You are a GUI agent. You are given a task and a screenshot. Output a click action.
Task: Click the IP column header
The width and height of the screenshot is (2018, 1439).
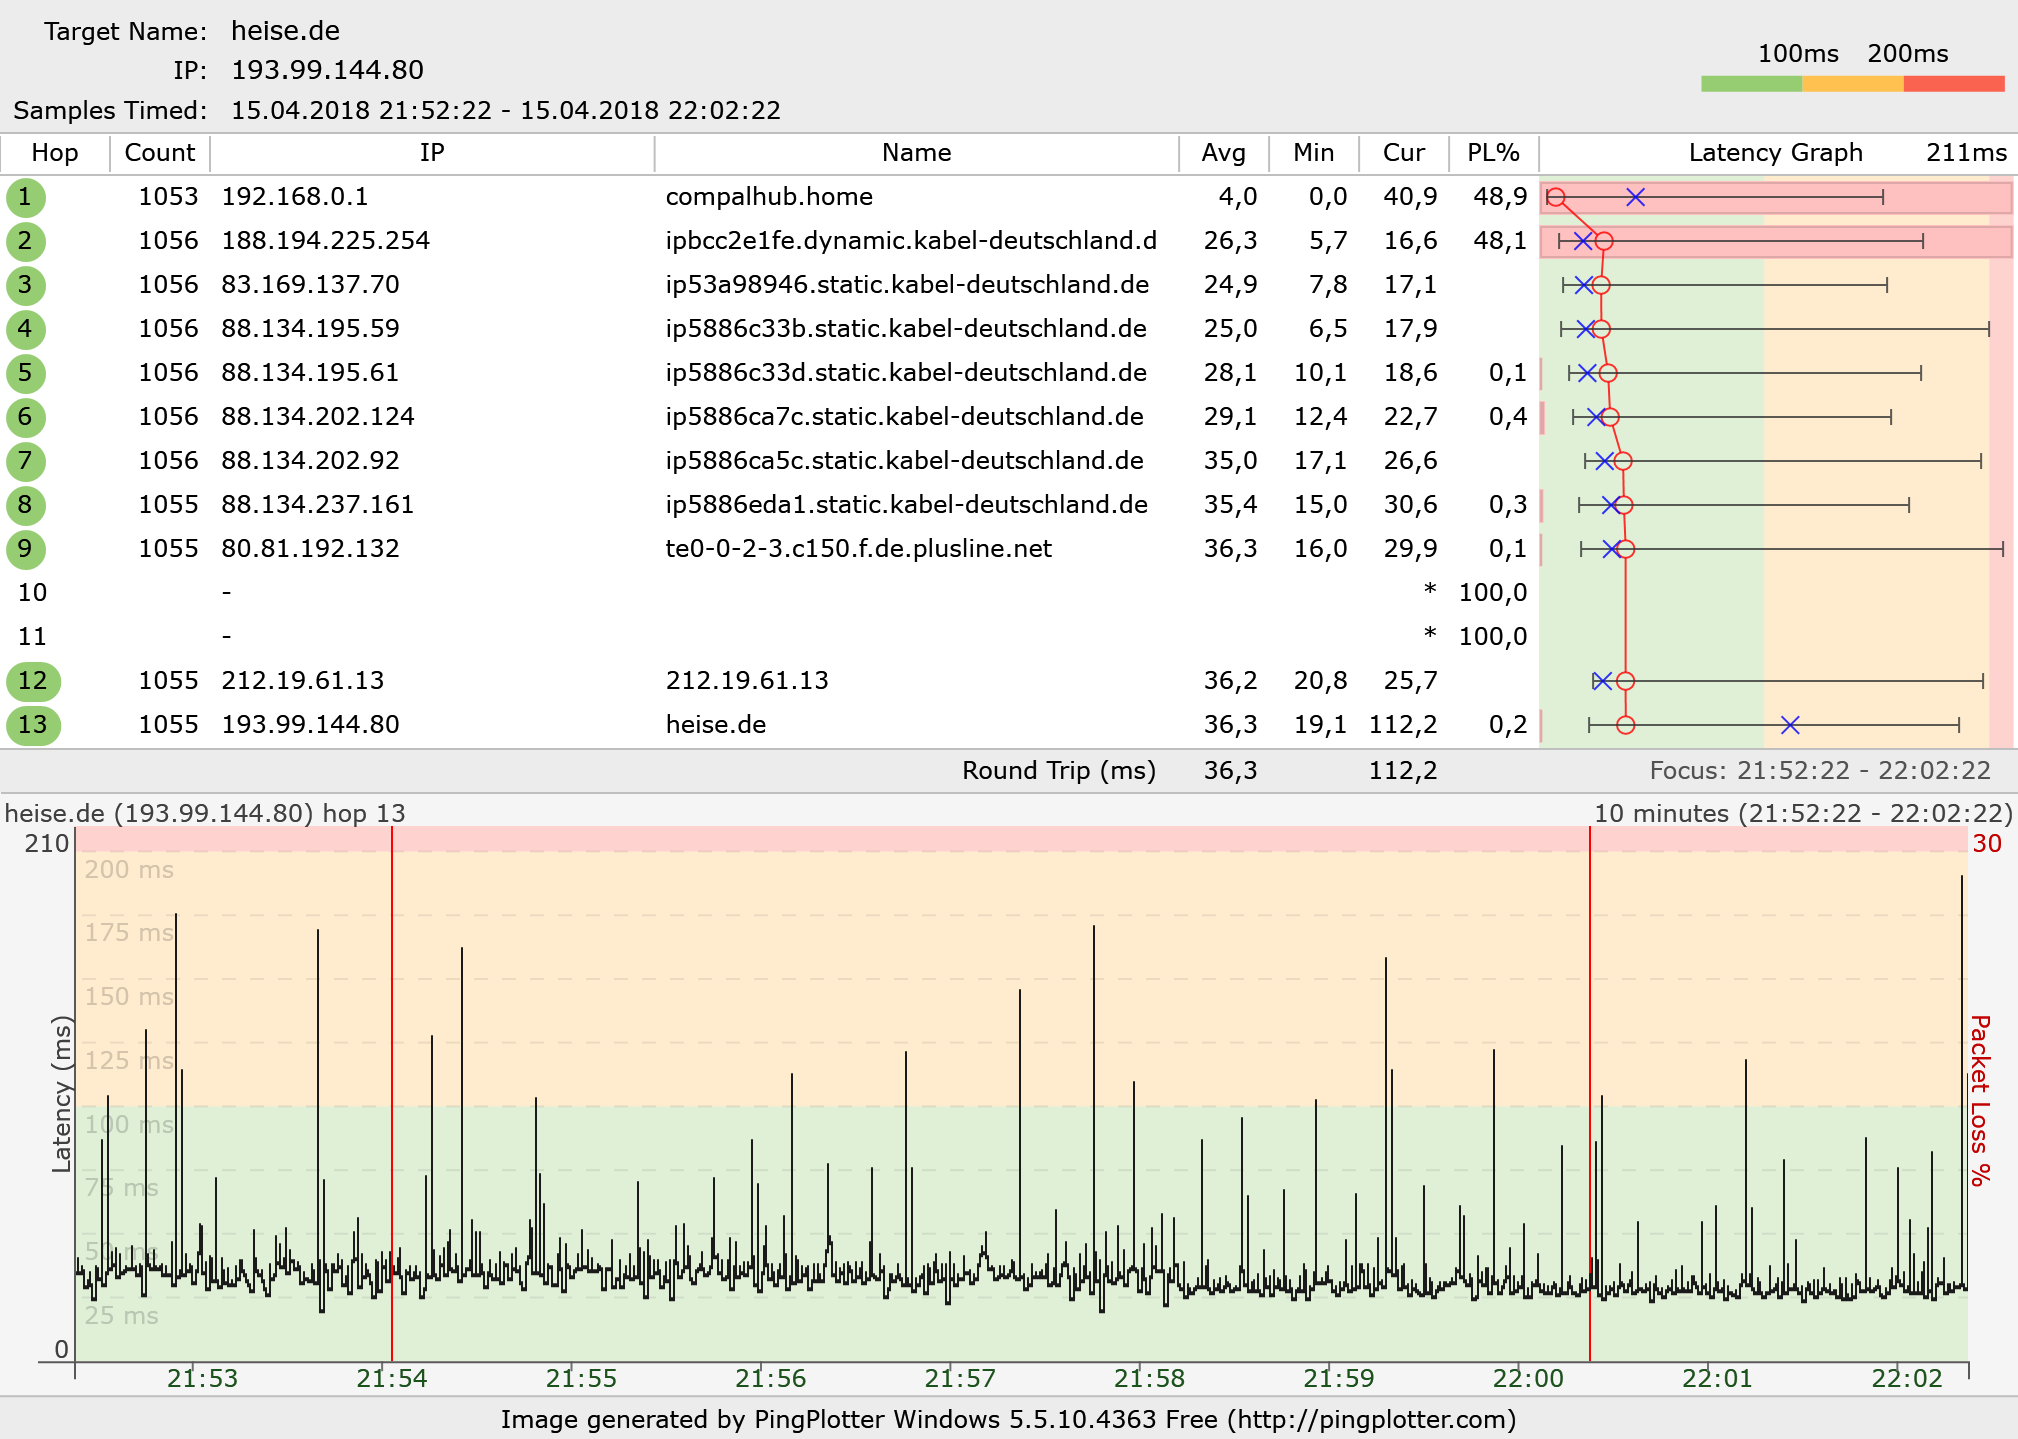[432, 153]
